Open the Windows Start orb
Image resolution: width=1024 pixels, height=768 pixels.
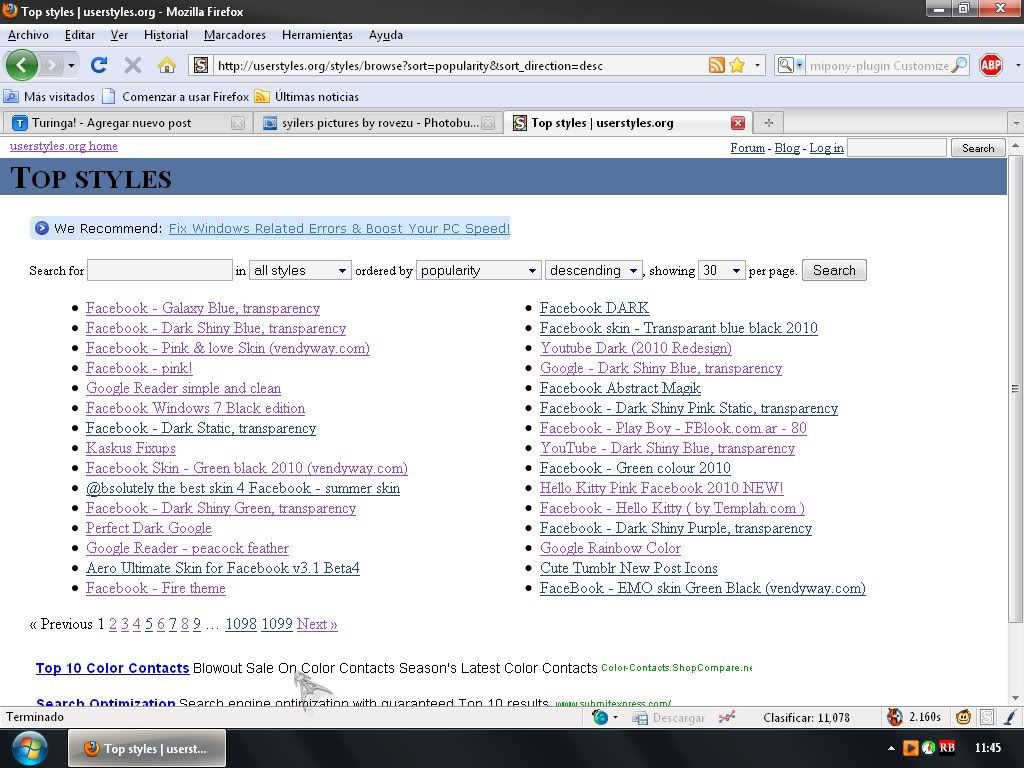[28, 748]
